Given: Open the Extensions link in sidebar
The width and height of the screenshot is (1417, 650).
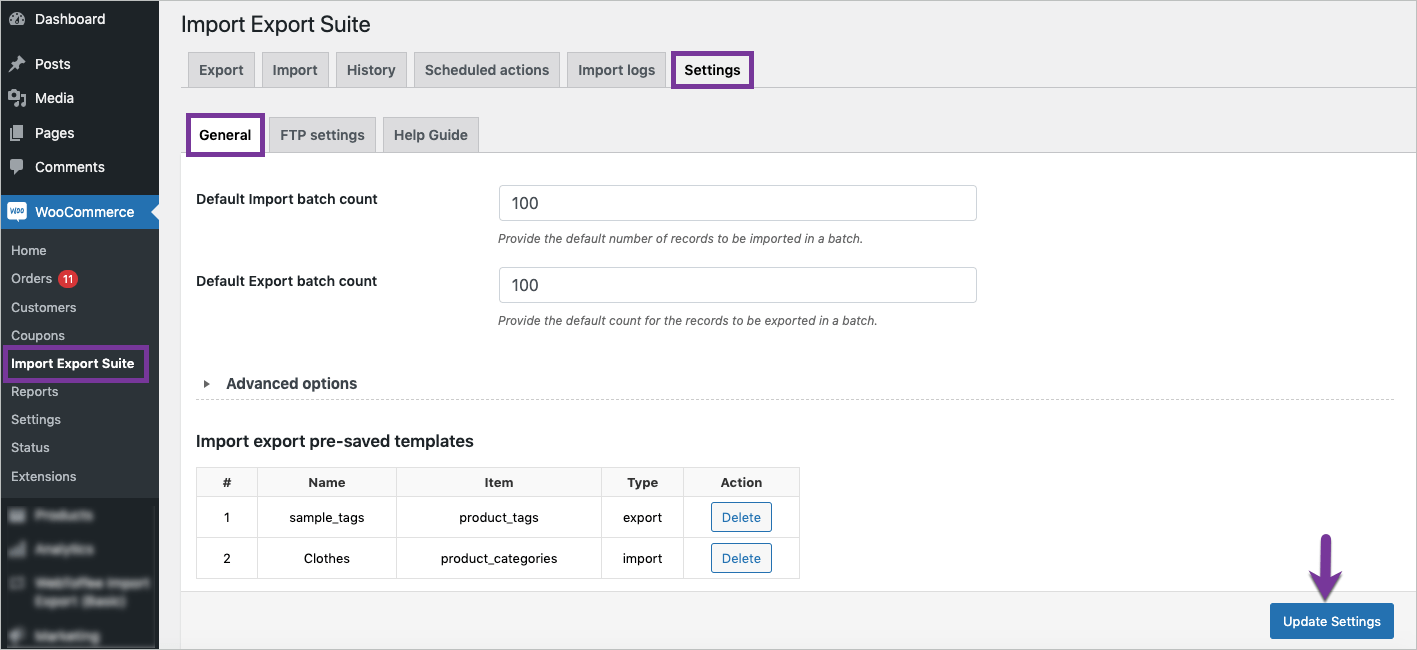Looking at the screenshot, I should pyautogui.click(x=43, y=476).
